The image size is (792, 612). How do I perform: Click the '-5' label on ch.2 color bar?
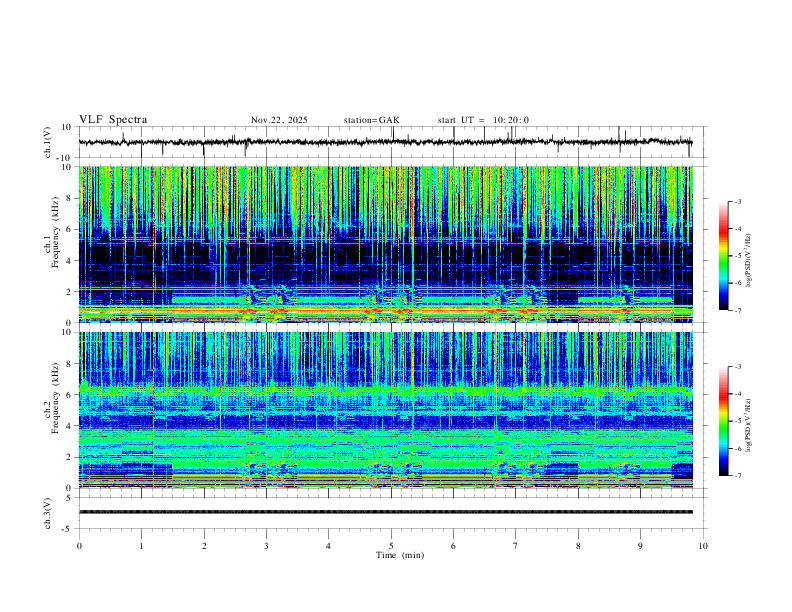(x=737, y=421)
